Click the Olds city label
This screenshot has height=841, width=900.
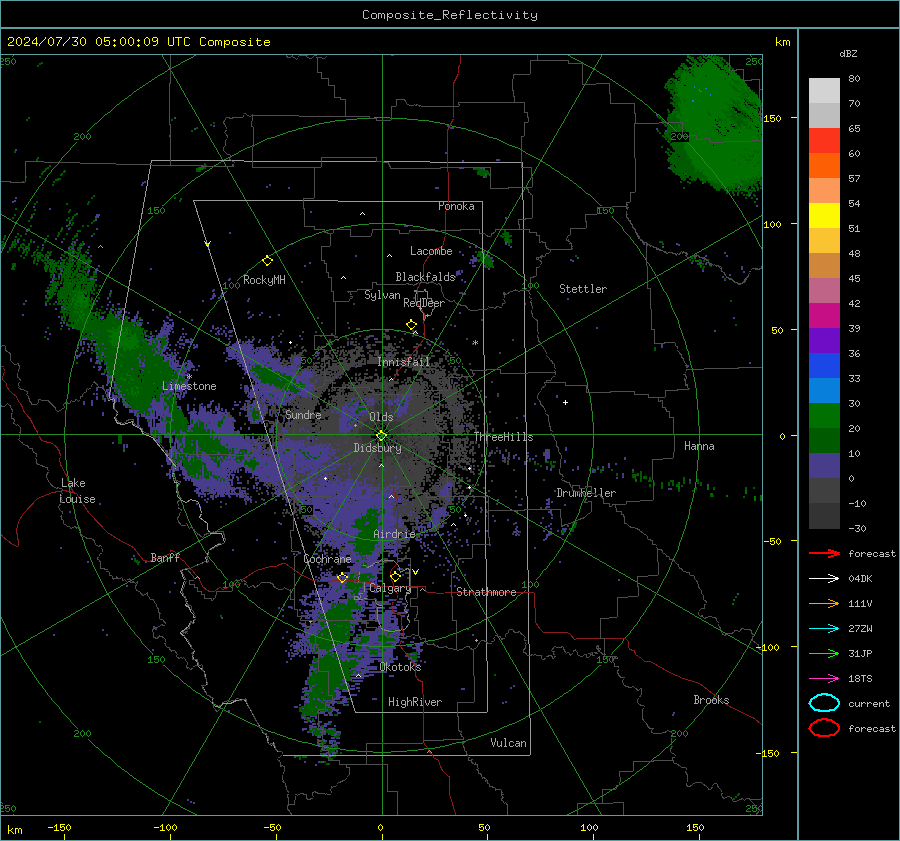381,417
